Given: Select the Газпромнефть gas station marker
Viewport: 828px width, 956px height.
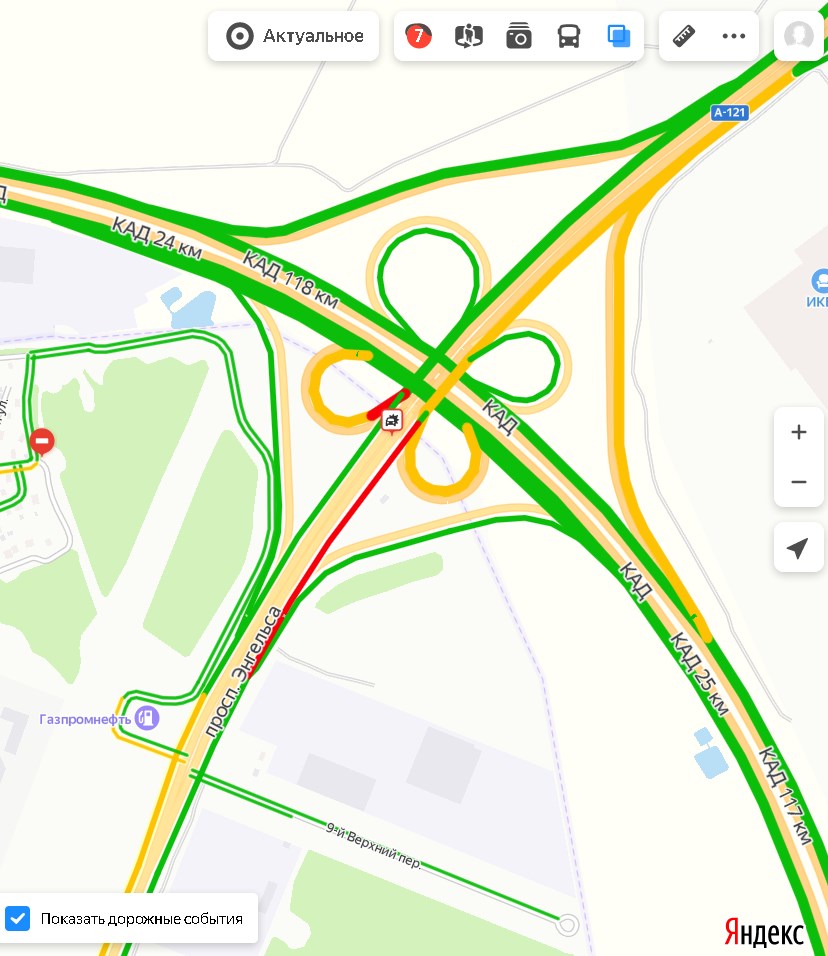Looking at the screenshot, I should click(x=147, y=718).
